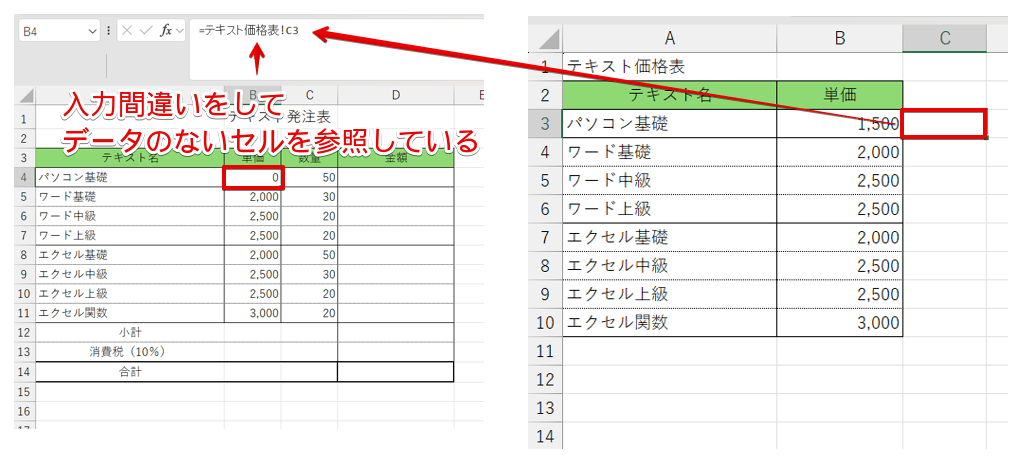Click the 1,500 price cell
The width and height of the screenshot is (1017, 471).
click(839, 123)
